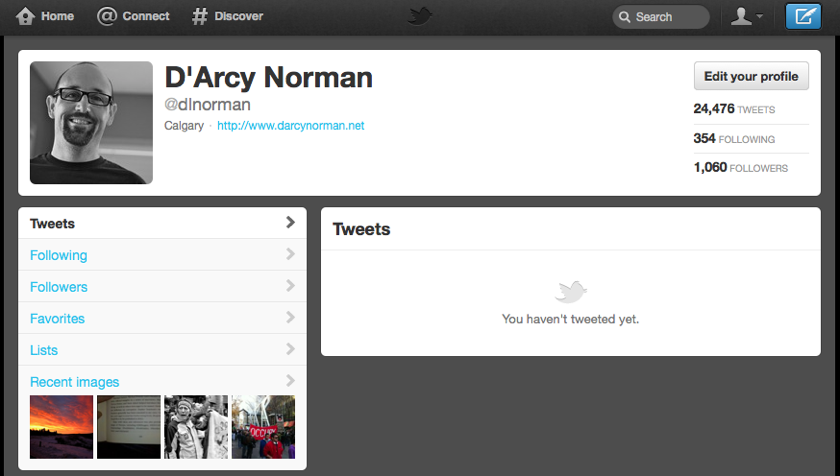
Task: Click the Calgary location text
Action: tap(184, 126)
